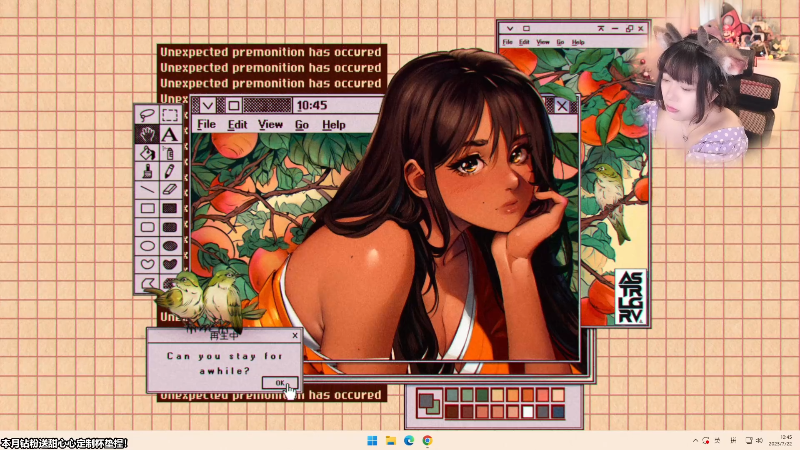Select the filled Rectangle tool
This screenshot has width=800, height=450.
(170, 208)
